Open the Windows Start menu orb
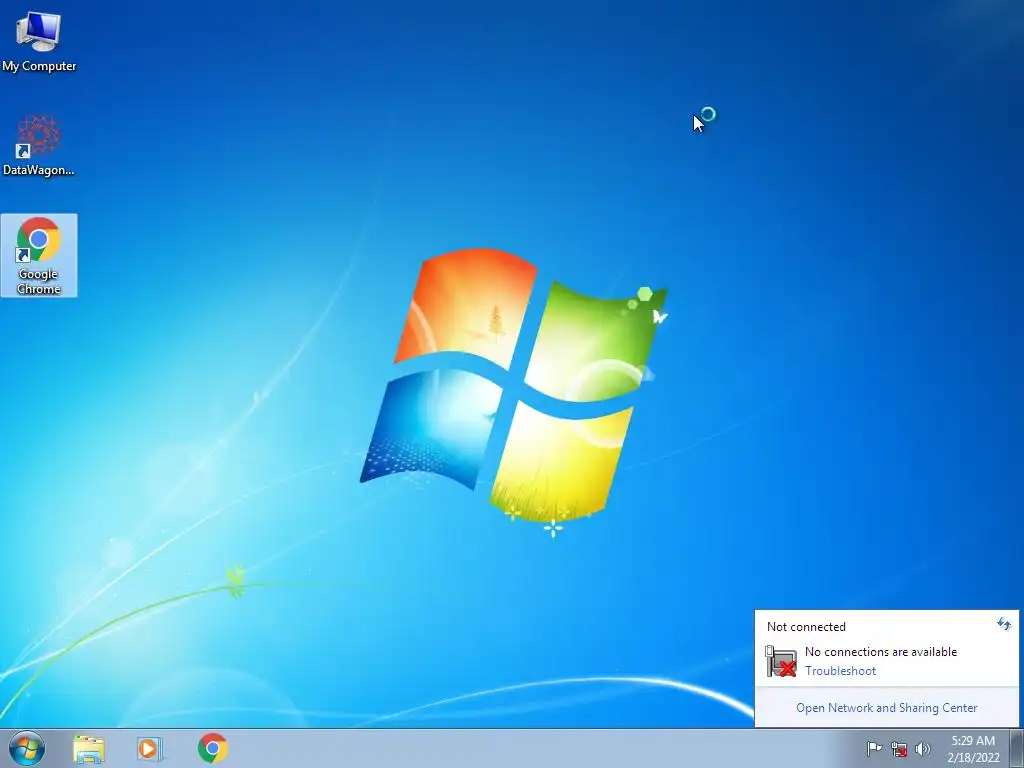The height and width of the screenshot is (768, 1024). coord(27,748)
